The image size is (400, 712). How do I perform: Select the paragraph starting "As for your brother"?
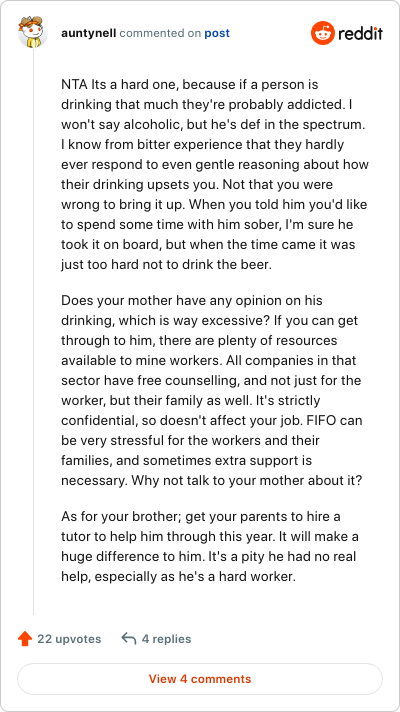click(210, 547)
